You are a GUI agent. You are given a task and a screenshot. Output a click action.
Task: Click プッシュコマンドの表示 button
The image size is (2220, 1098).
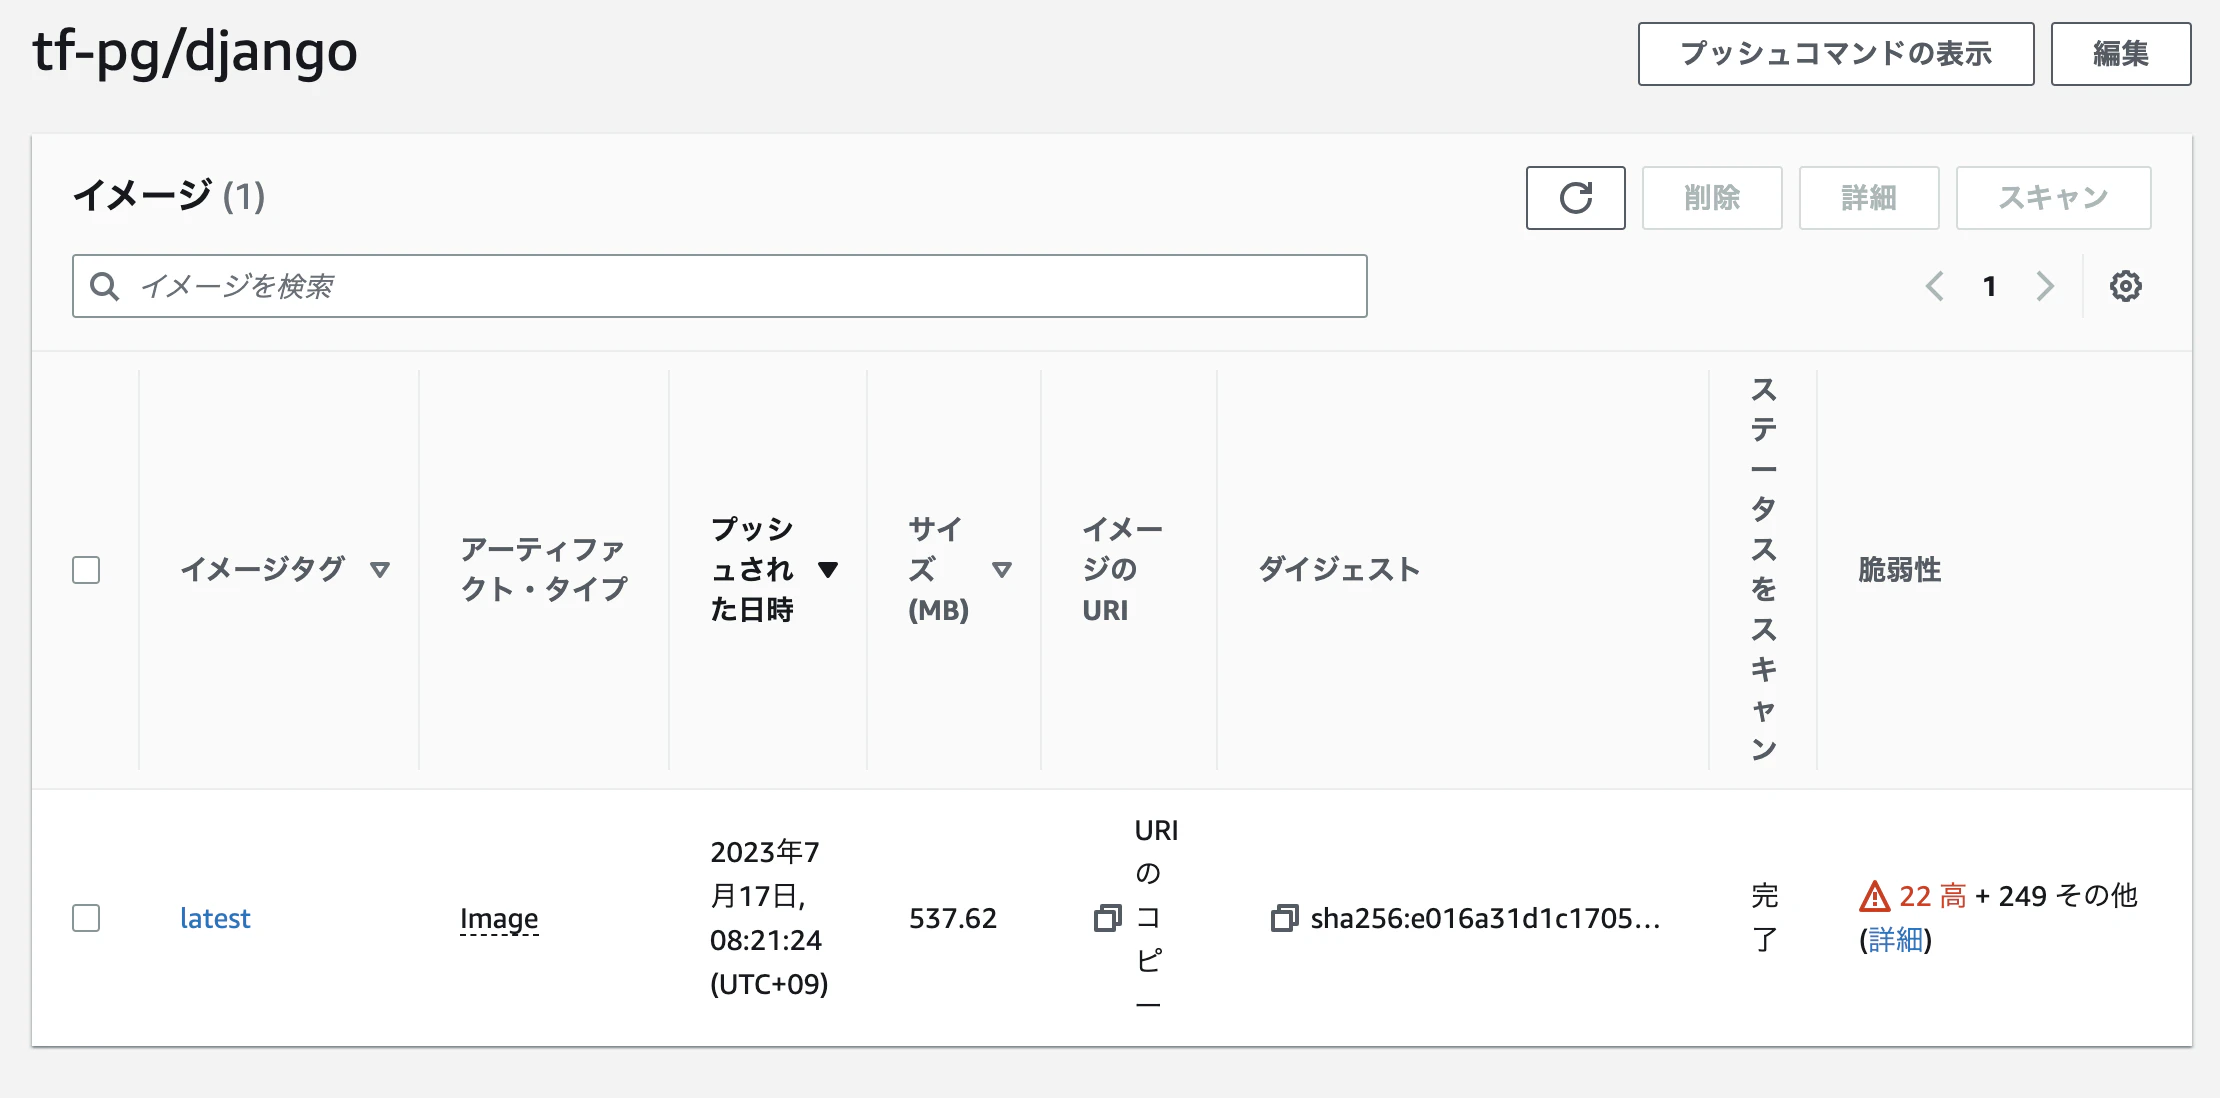click(1836, 54)
